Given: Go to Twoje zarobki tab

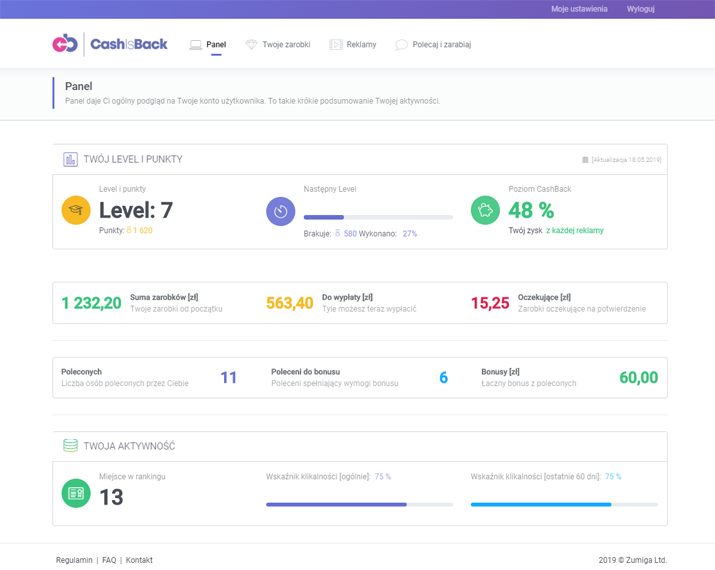Looking at the screenshot, I should coord(279,45).
